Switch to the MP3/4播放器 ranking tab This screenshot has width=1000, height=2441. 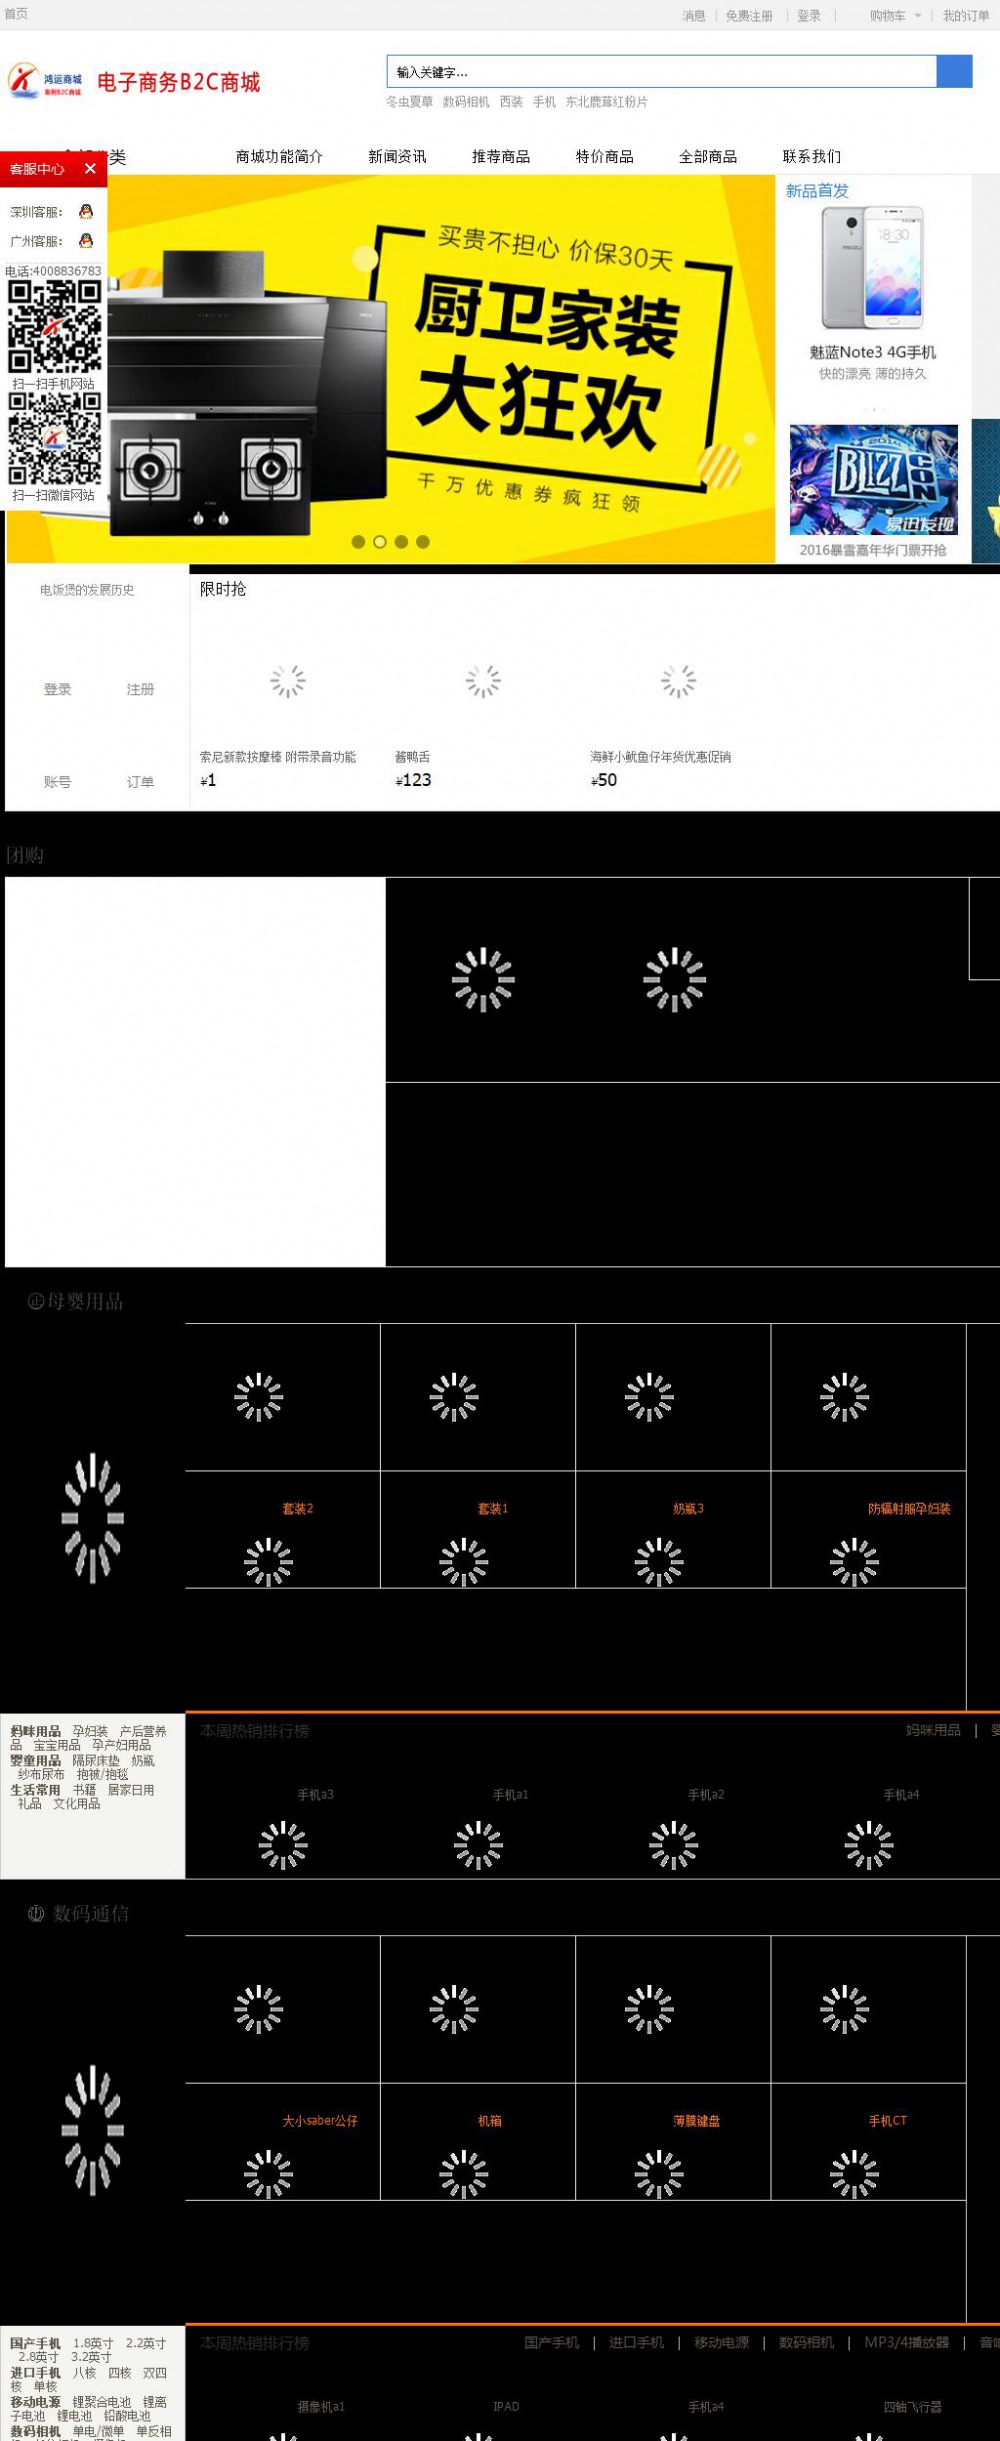point(907,2342)
